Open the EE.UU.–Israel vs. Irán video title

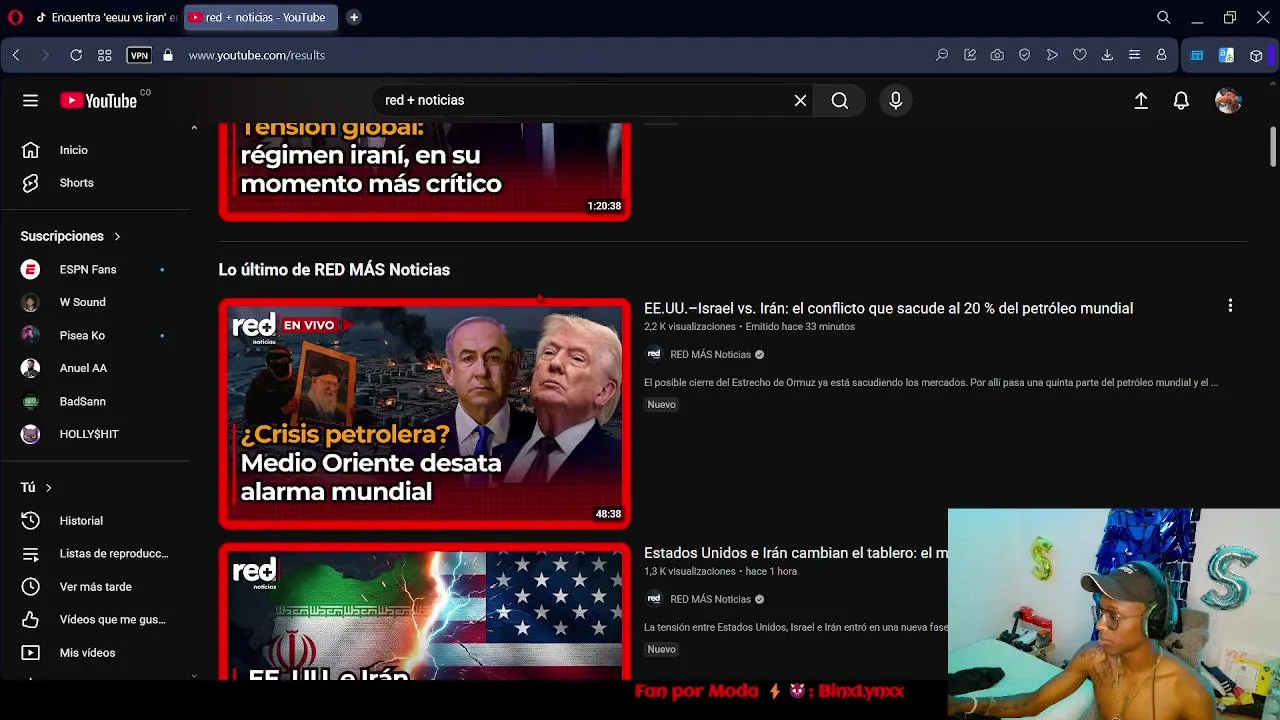click(x=888, y=308)
